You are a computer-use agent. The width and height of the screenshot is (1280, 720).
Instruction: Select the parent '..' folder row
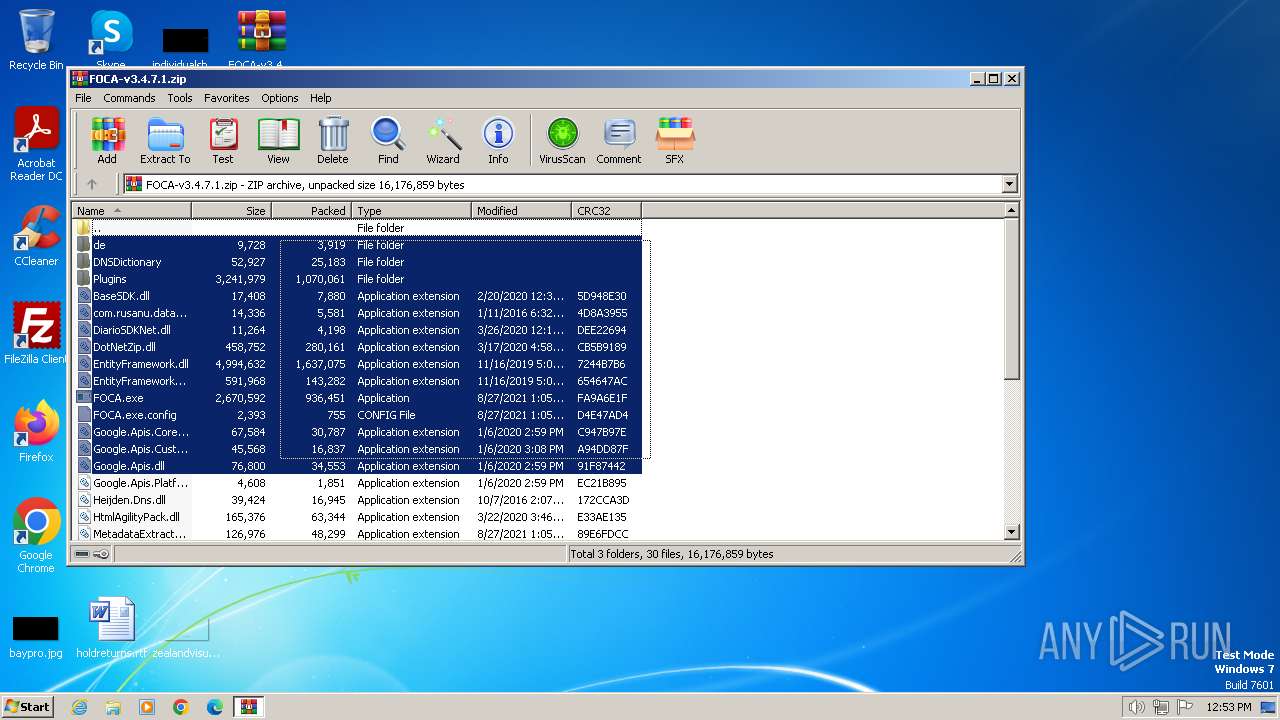click(357, 228)
